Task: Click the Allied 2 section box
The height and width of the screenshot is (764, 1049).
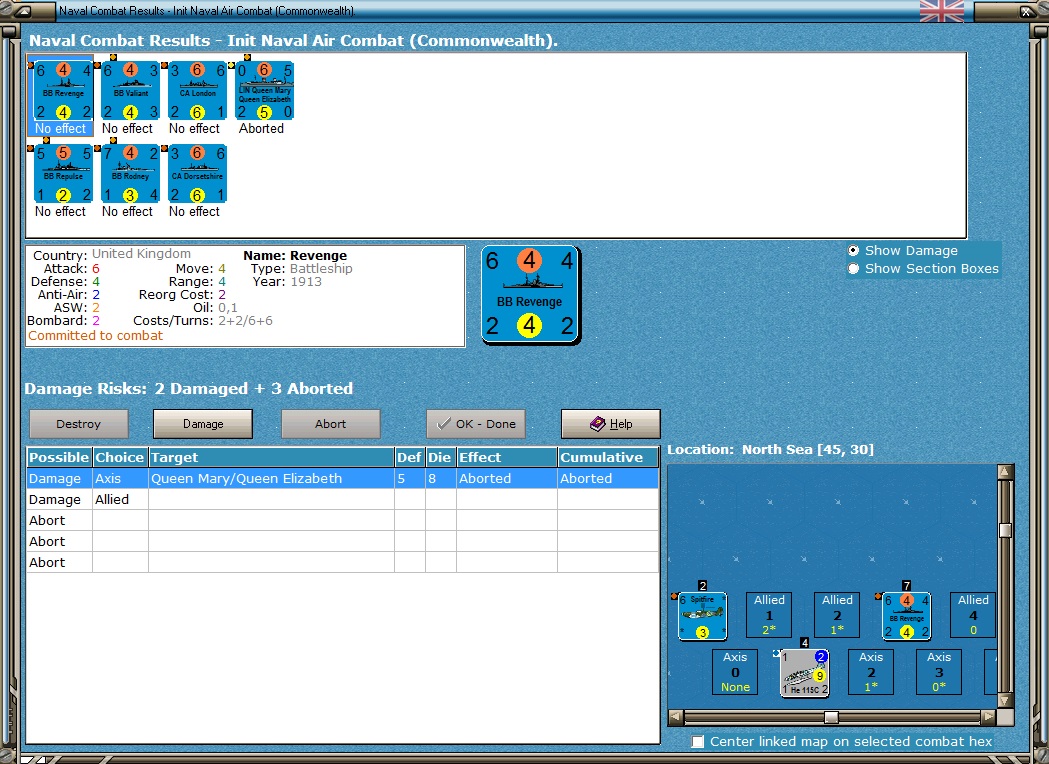Action: tap(837, 615)
